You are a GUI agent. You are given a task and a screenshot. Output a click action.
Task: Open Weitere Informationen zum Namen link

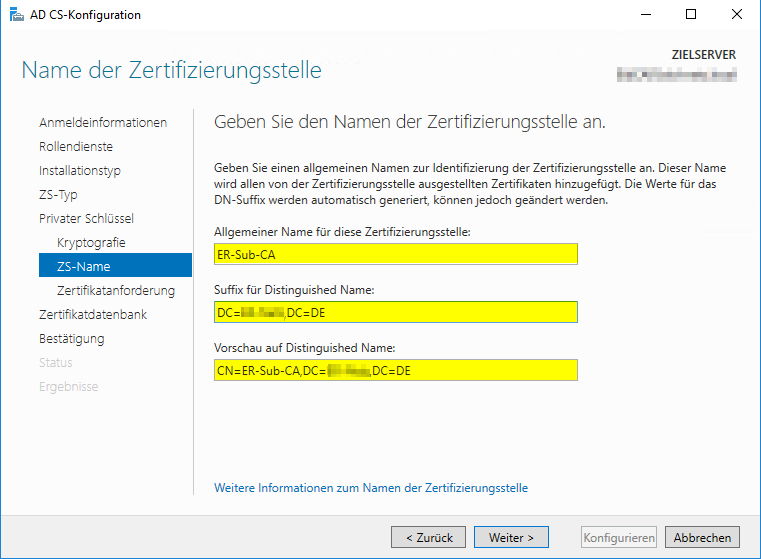(371, 488)
